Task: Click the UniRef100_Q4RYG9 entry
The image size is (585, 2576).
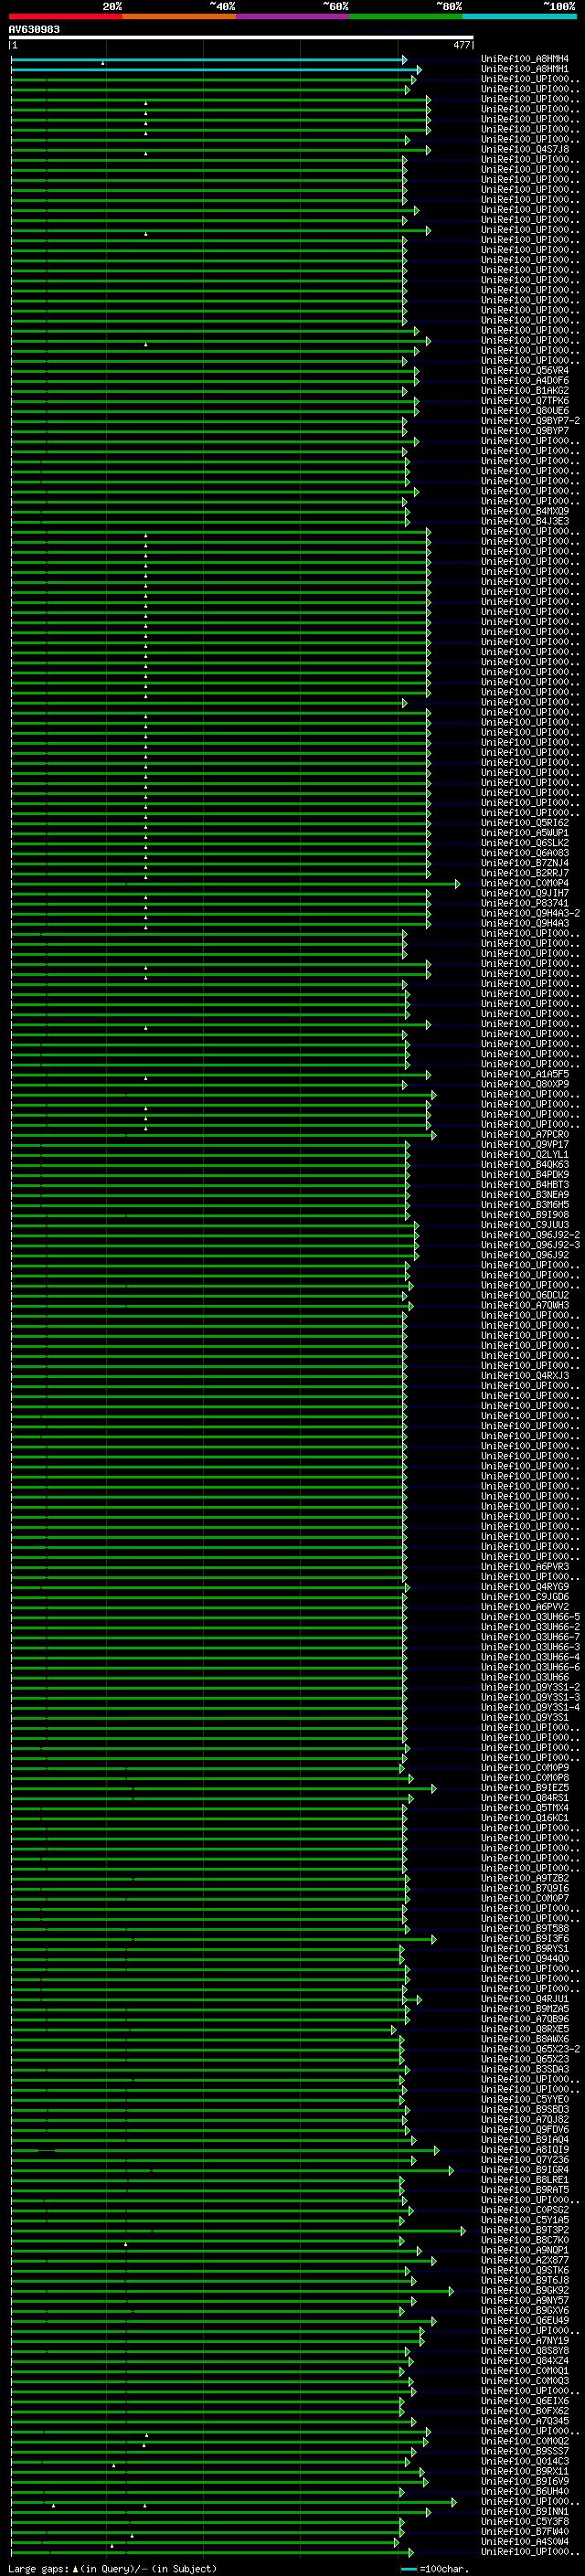Action: 525,1587
